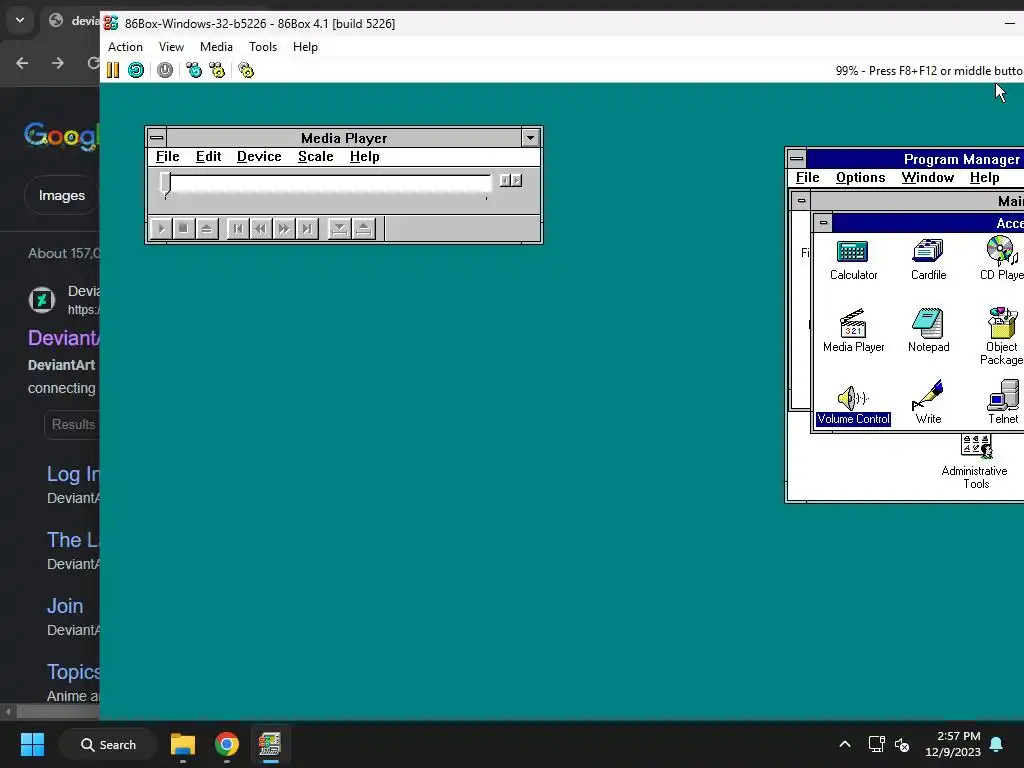The image size is (1024, 768).
Task: Click browser Back arrow button
Action: [x=22, y=63]
